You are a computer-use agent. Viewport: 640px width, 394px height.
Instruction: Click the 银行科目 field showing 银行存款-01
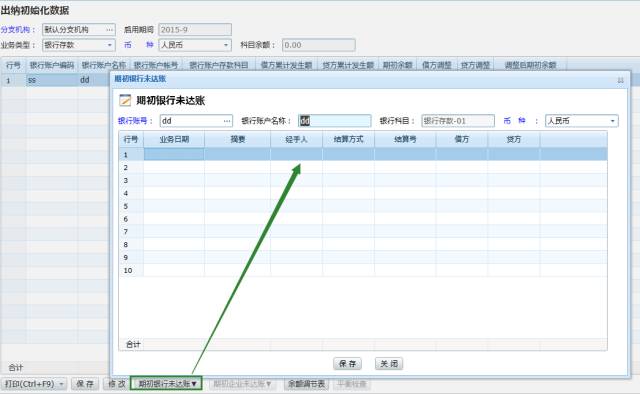click(458, 121)
